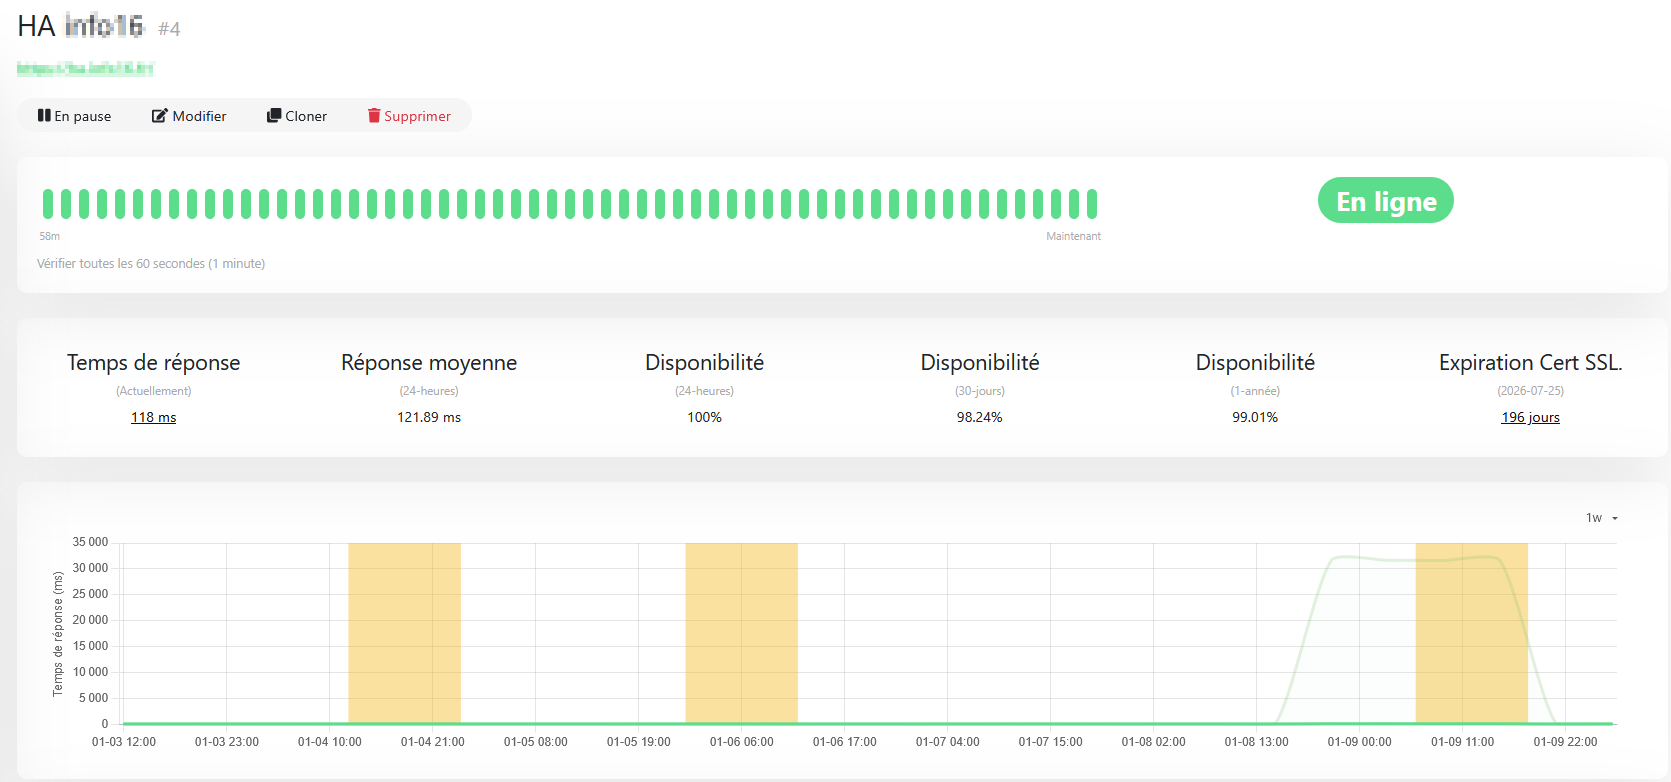Click the yellow maintenance band near 01-04 10:00
Screen dimensions: 1671x782
tap(404, 632)
